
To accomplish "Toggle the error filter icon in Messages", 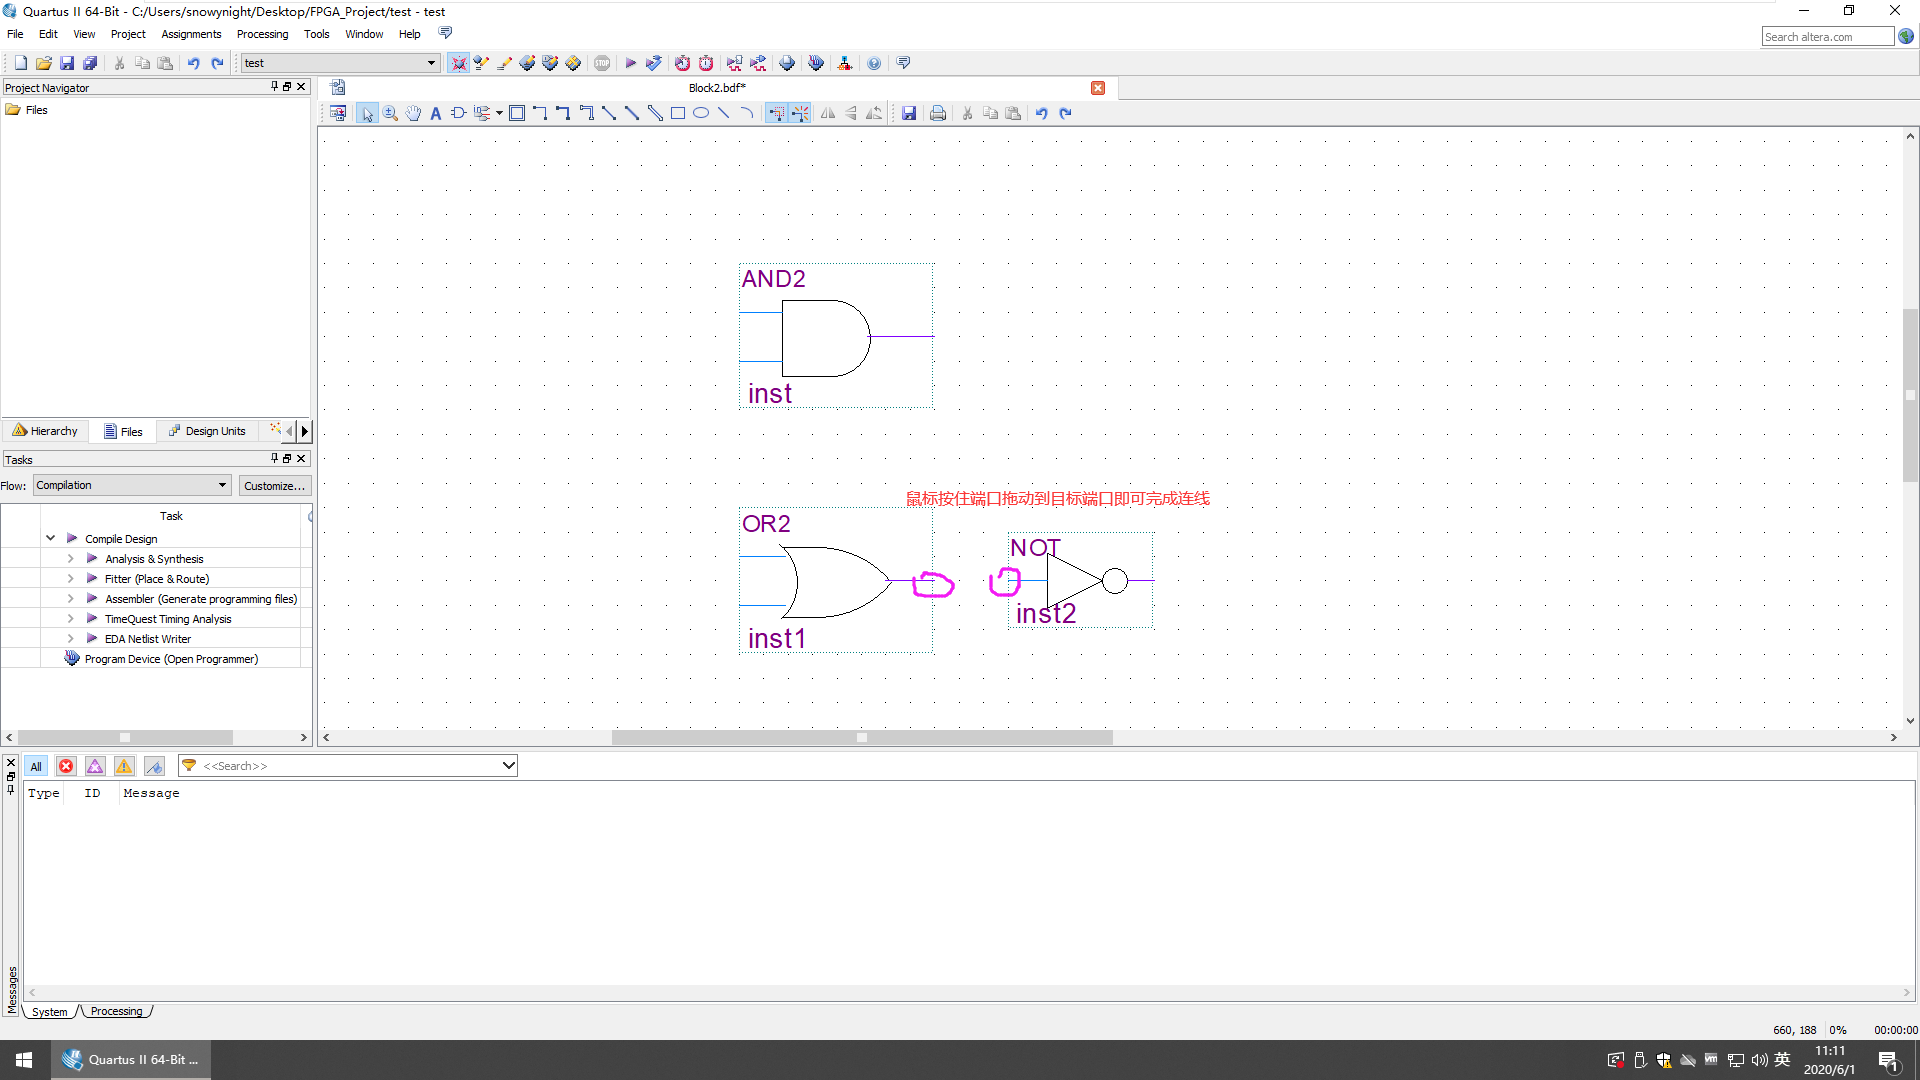I will pos(66,766).
